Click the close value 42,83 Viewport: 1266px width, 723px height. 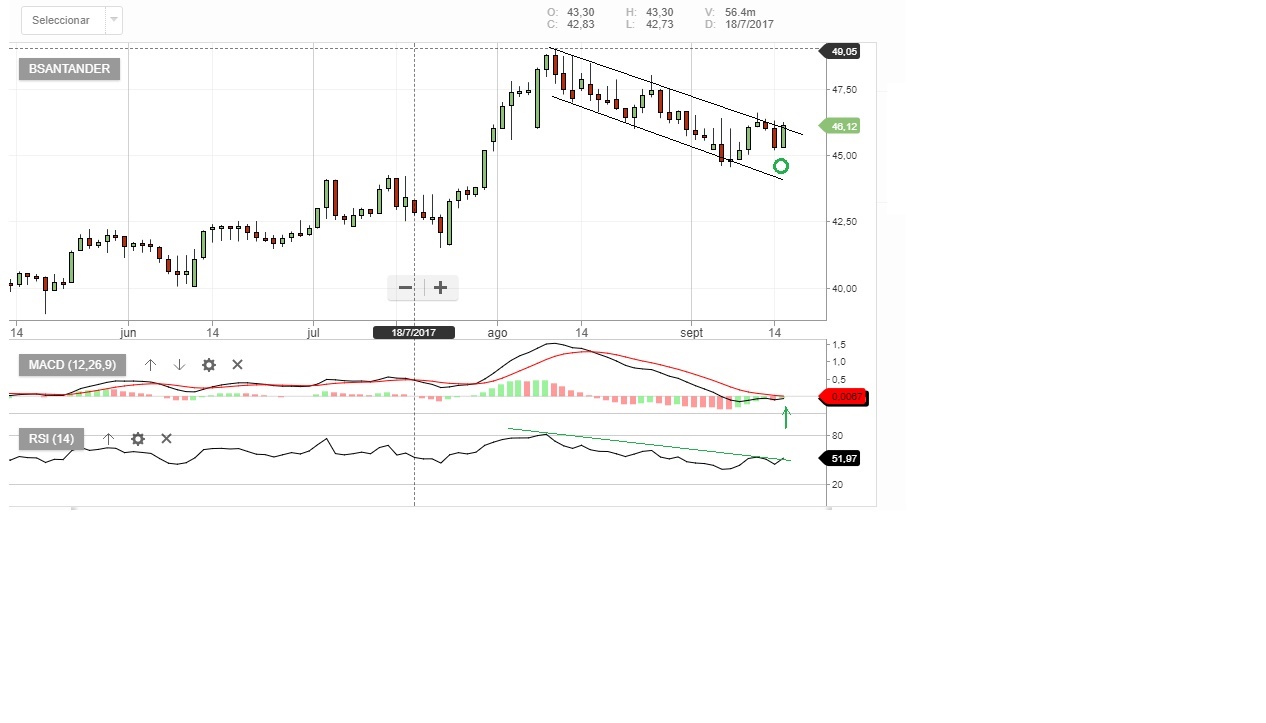580,24
